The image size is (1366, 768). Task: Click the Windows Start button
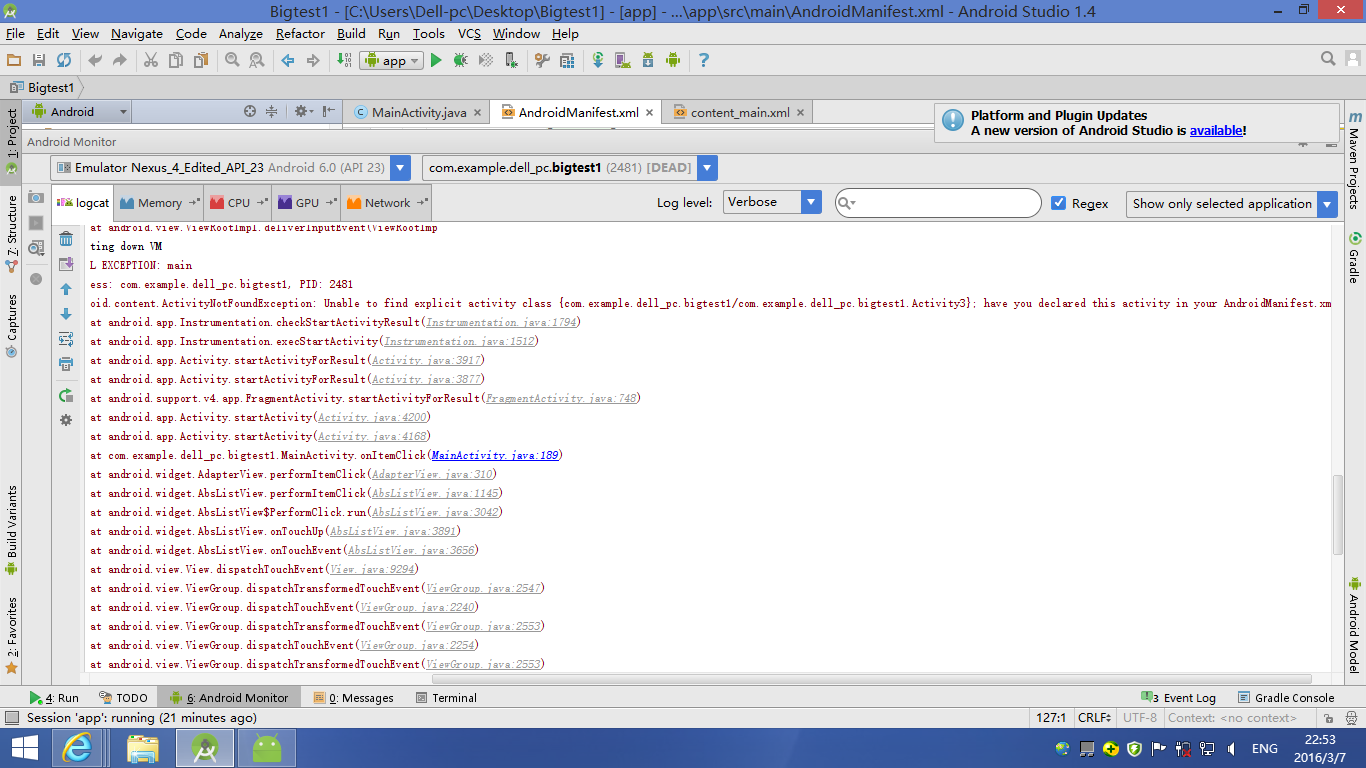click(x=25, y=748)
